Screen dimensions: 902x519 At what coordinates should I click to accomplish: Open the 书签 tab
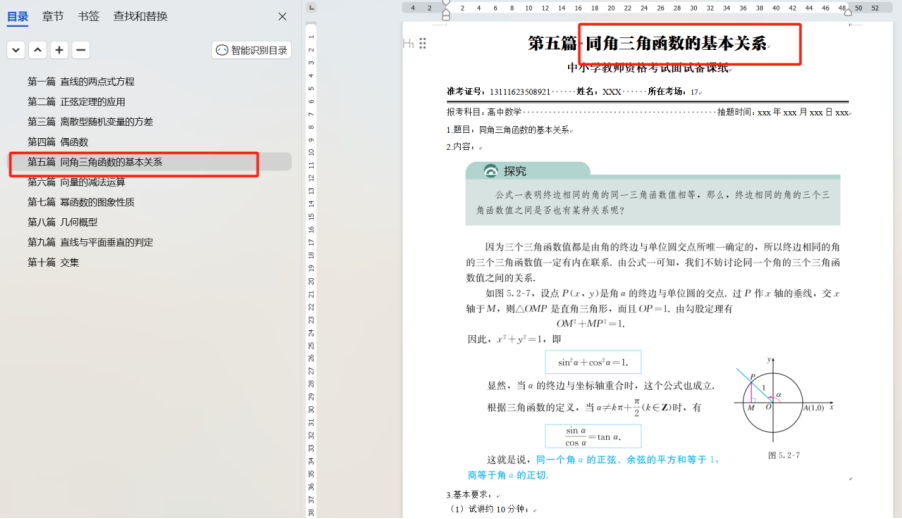[89, 16]
